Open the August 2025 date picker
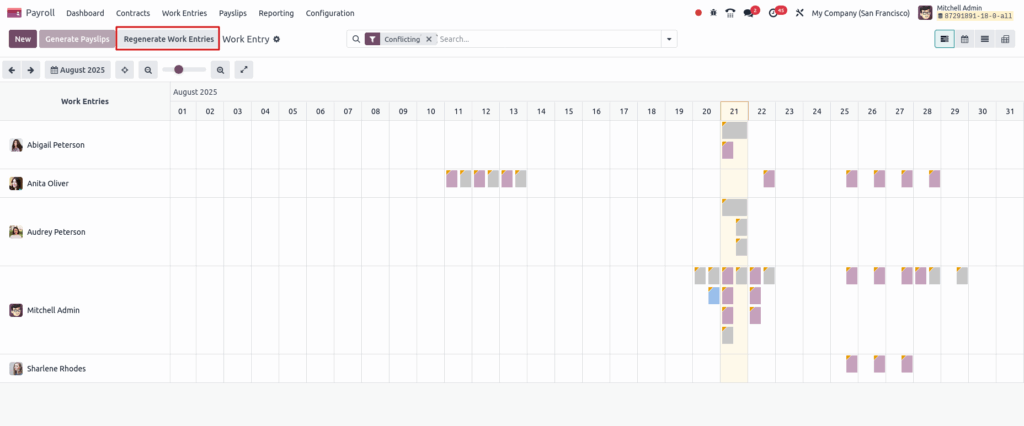The image size is (1024, 426). (78, 70)
